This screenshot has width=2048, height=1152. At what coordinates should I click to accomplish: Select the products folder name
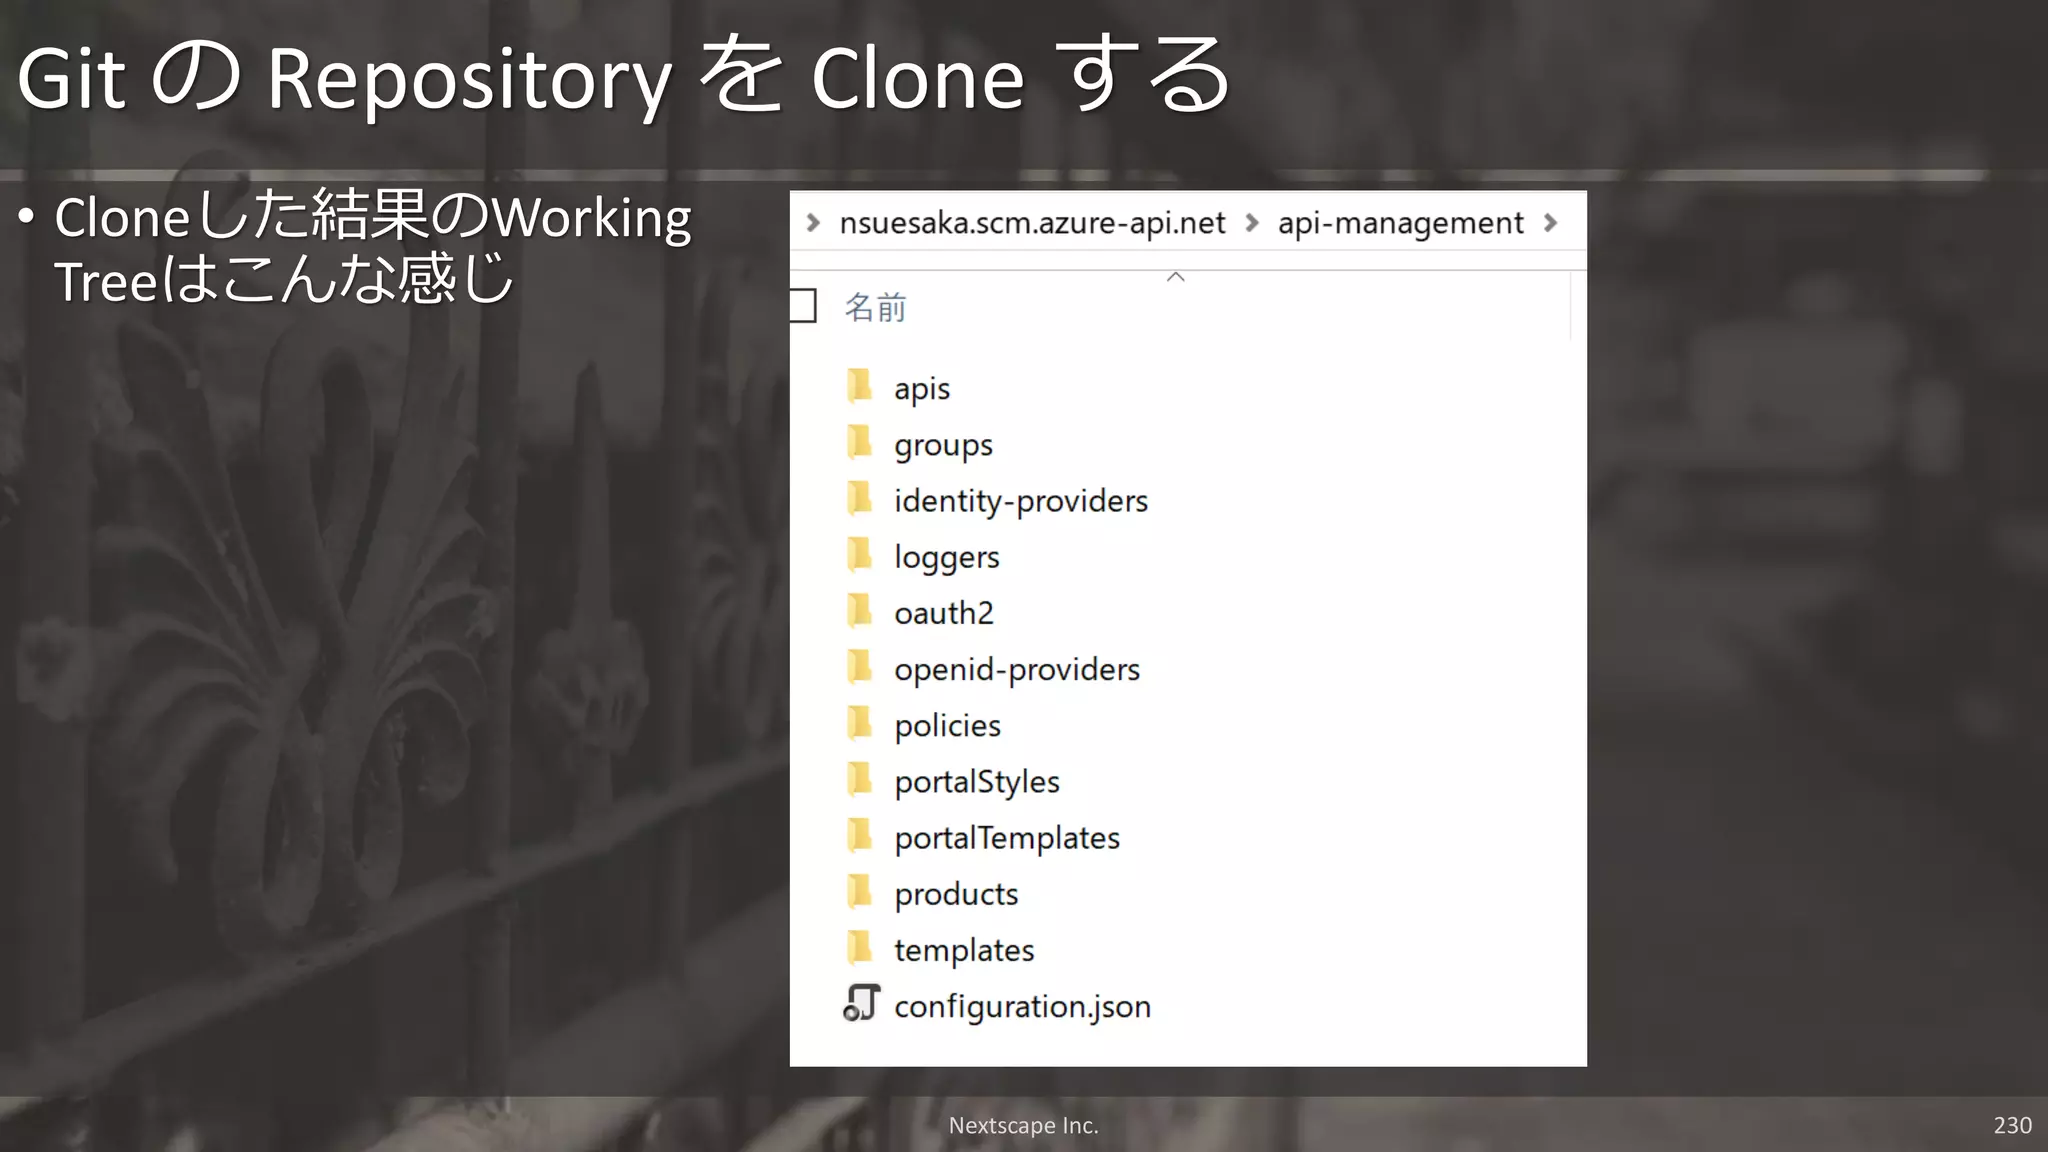[956, 894]
